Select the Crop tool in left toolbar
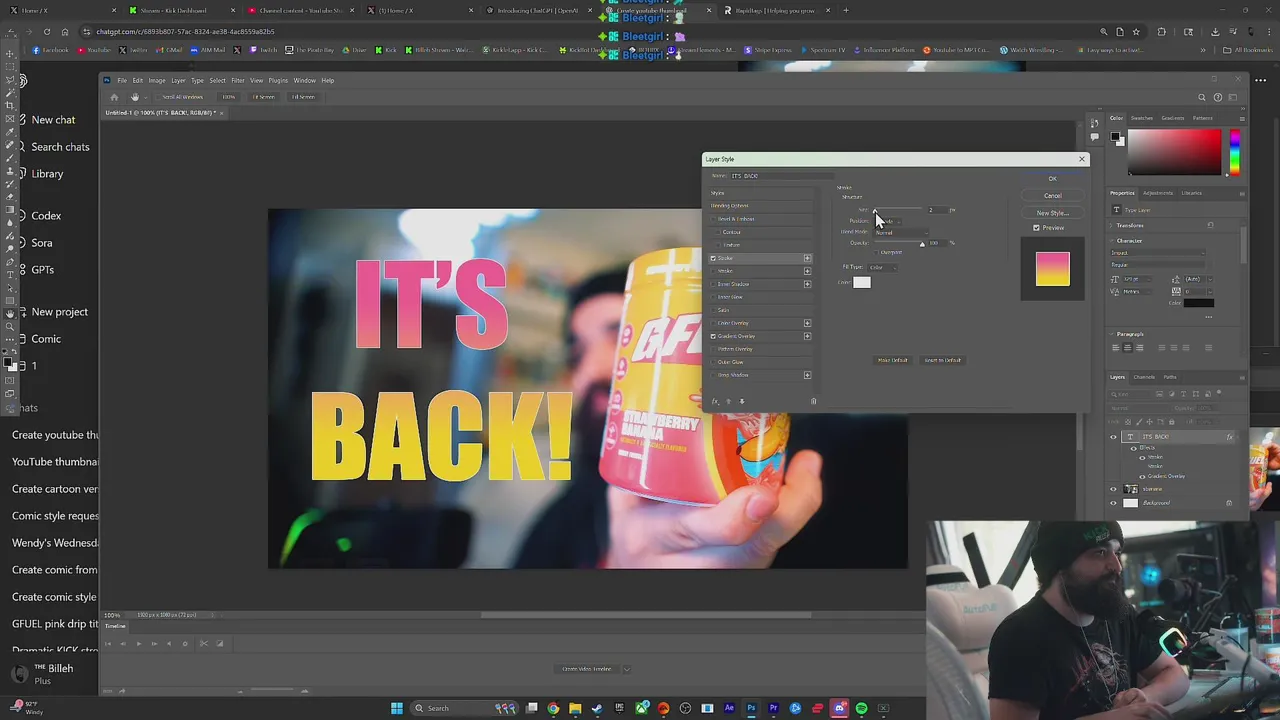The height and width of the screenshot is (720, 1280). [10, 105]
